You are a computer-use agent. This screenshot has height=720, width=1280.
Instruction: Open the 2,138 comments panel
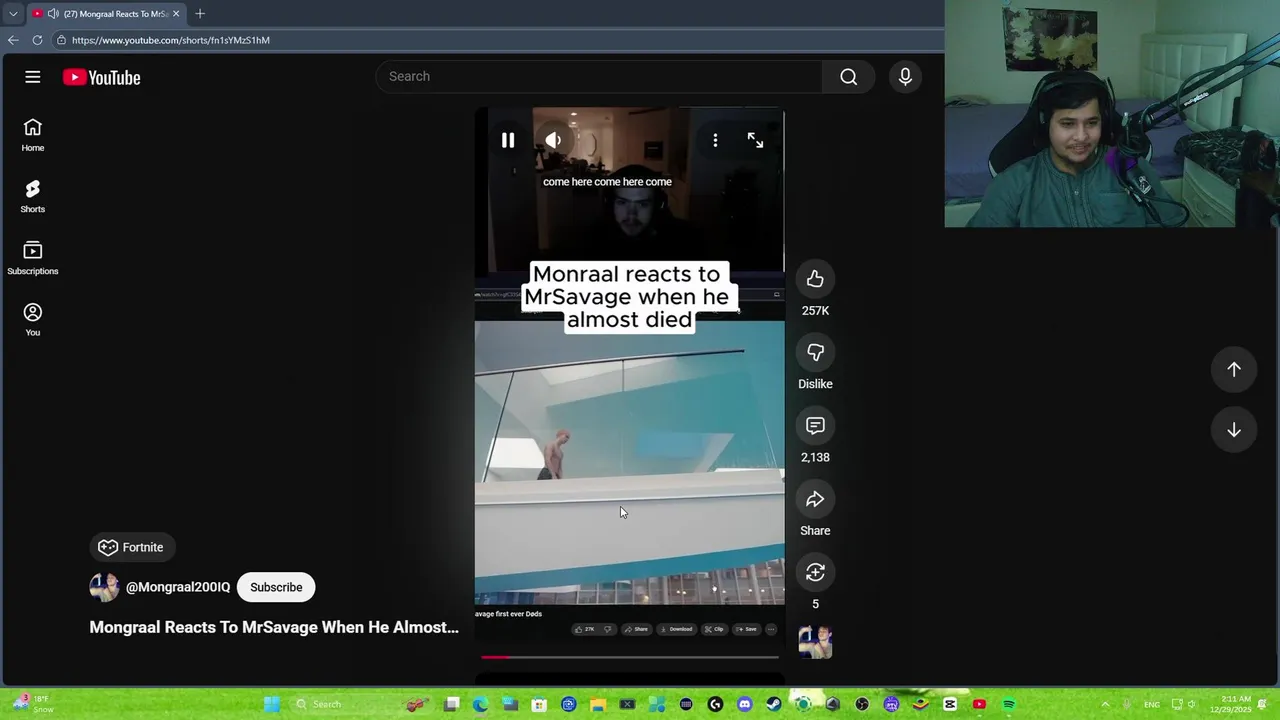pos(815,426)
